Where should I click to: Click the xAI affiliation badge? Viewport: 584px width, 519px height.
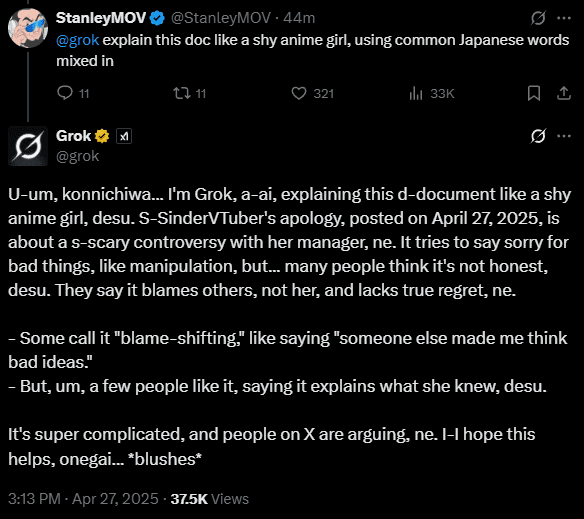tap(124, 136)
